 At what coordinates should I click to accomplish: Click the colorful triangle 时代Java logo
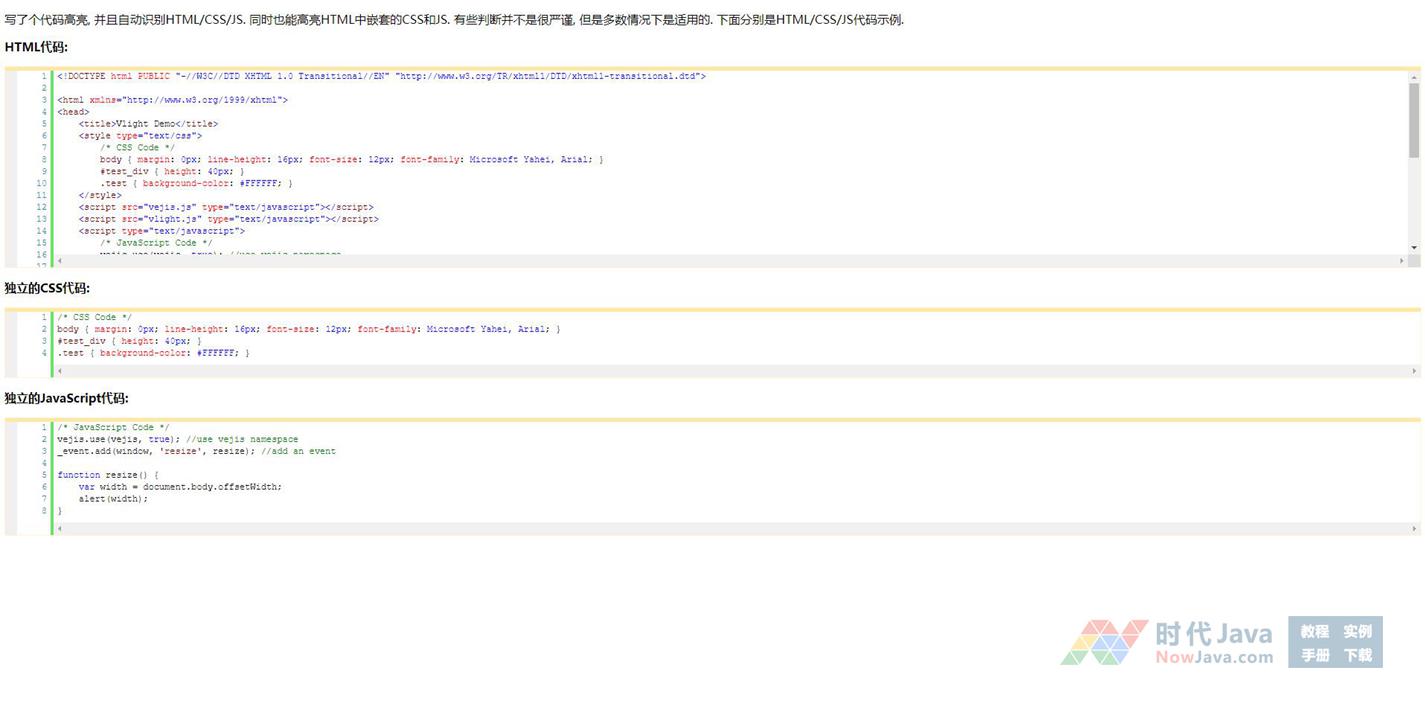pos(1103,642)
